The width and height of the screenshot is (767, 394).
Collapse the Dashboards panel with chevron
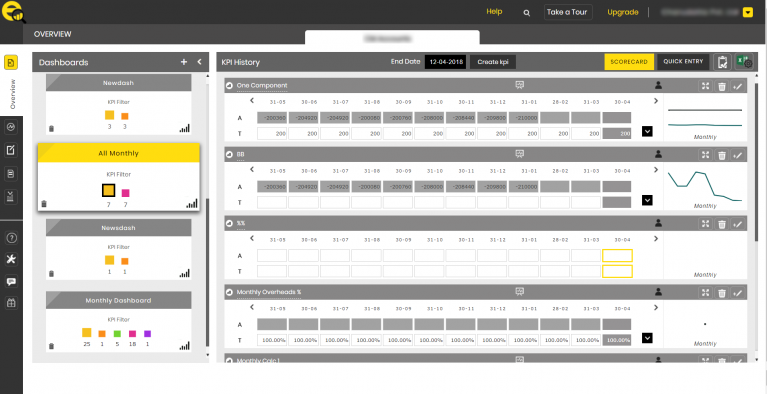[x=199, y=62]
